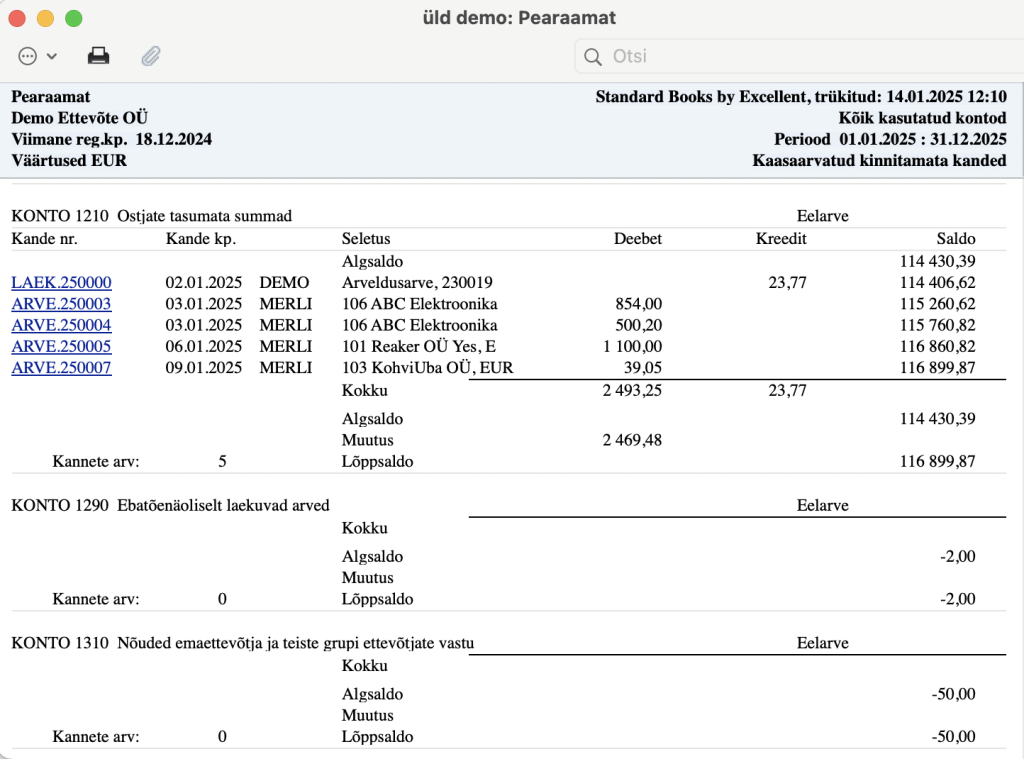Open entry ARVE.250007 link

[61, 367]
